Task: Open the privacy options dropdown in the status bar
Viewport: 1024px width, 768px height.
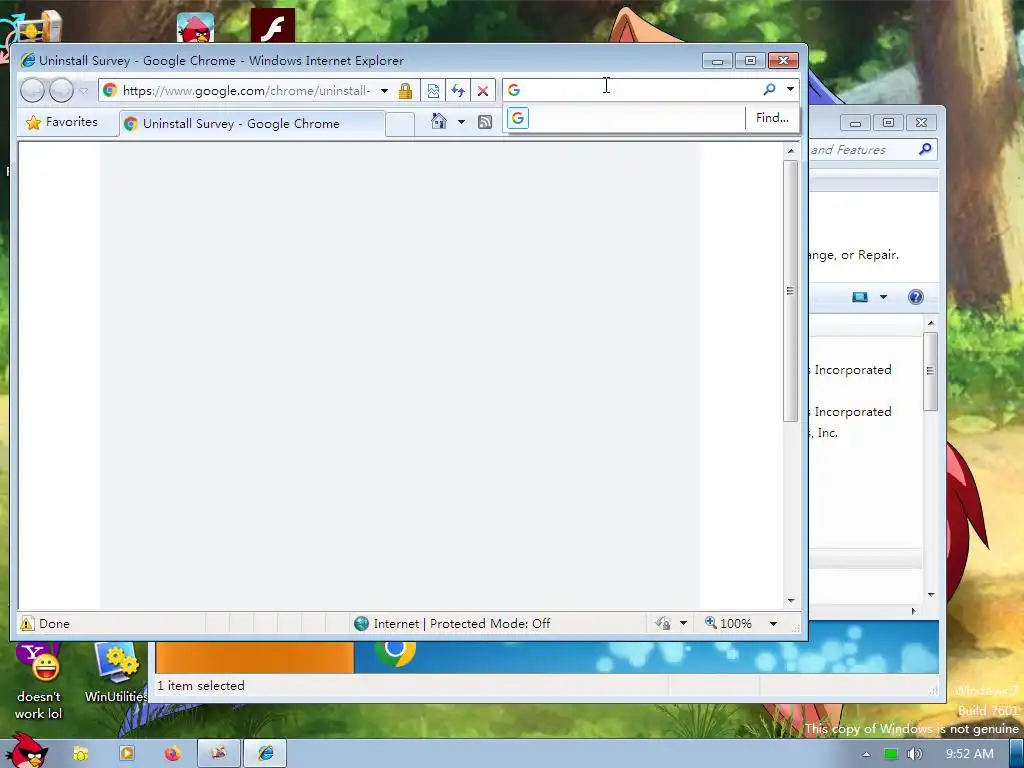Action: (683, 624)
